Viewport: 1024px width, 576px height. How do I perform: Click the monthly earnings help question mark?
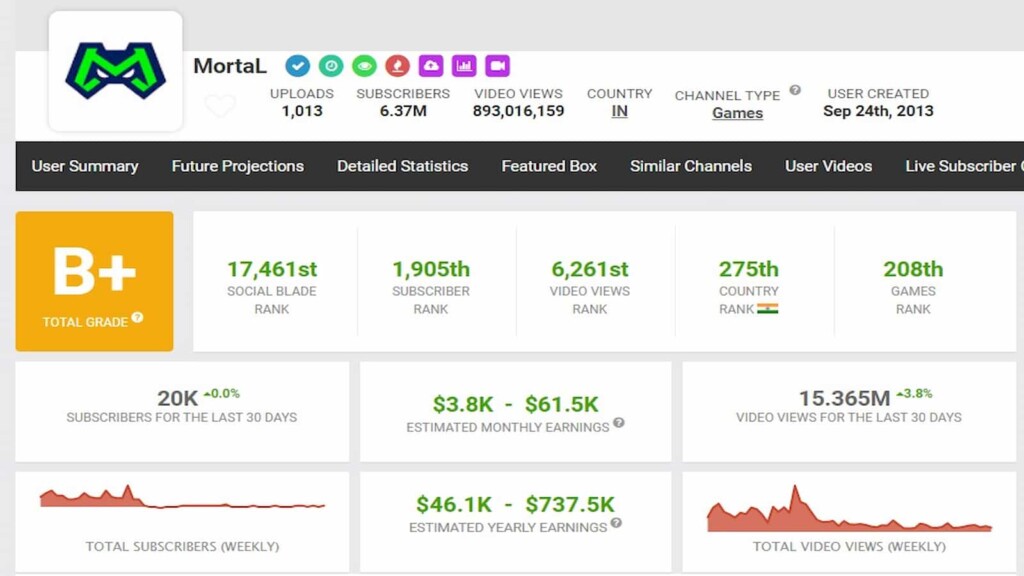(x=618, y=423)
